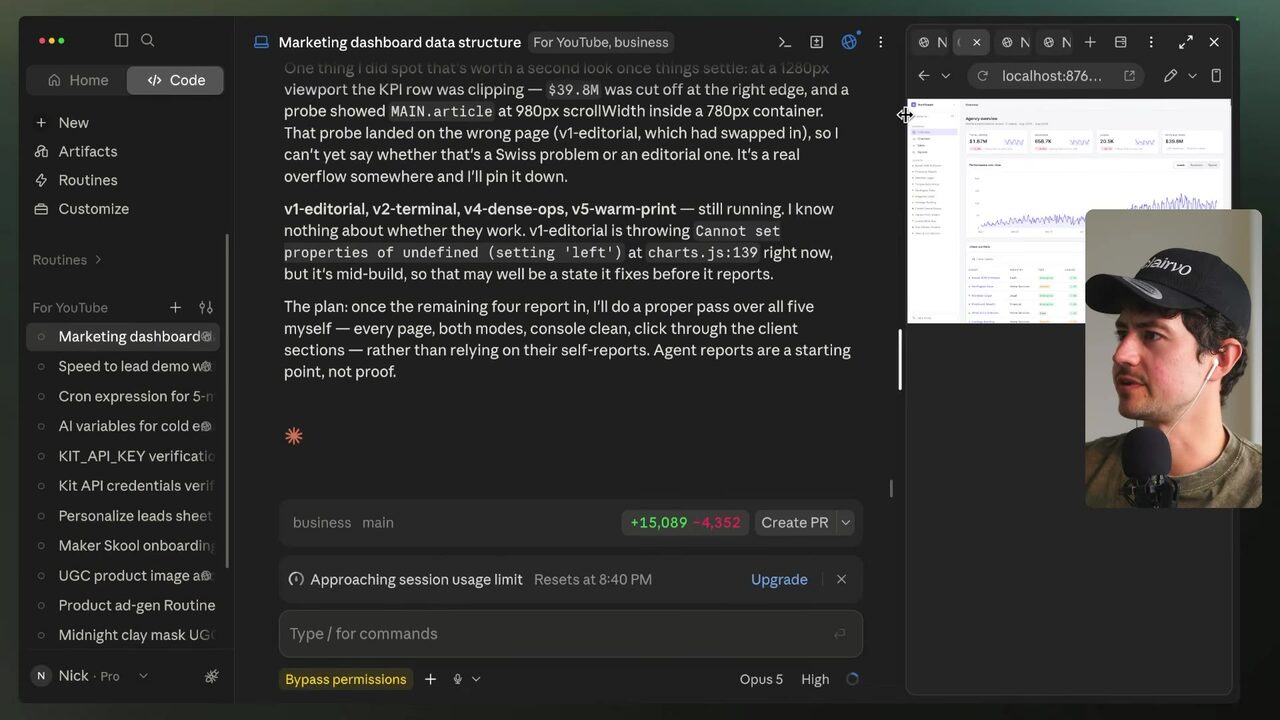Focus the Type / for commands input
This screenshot has width=1280, height=720.
click(570, 634)
